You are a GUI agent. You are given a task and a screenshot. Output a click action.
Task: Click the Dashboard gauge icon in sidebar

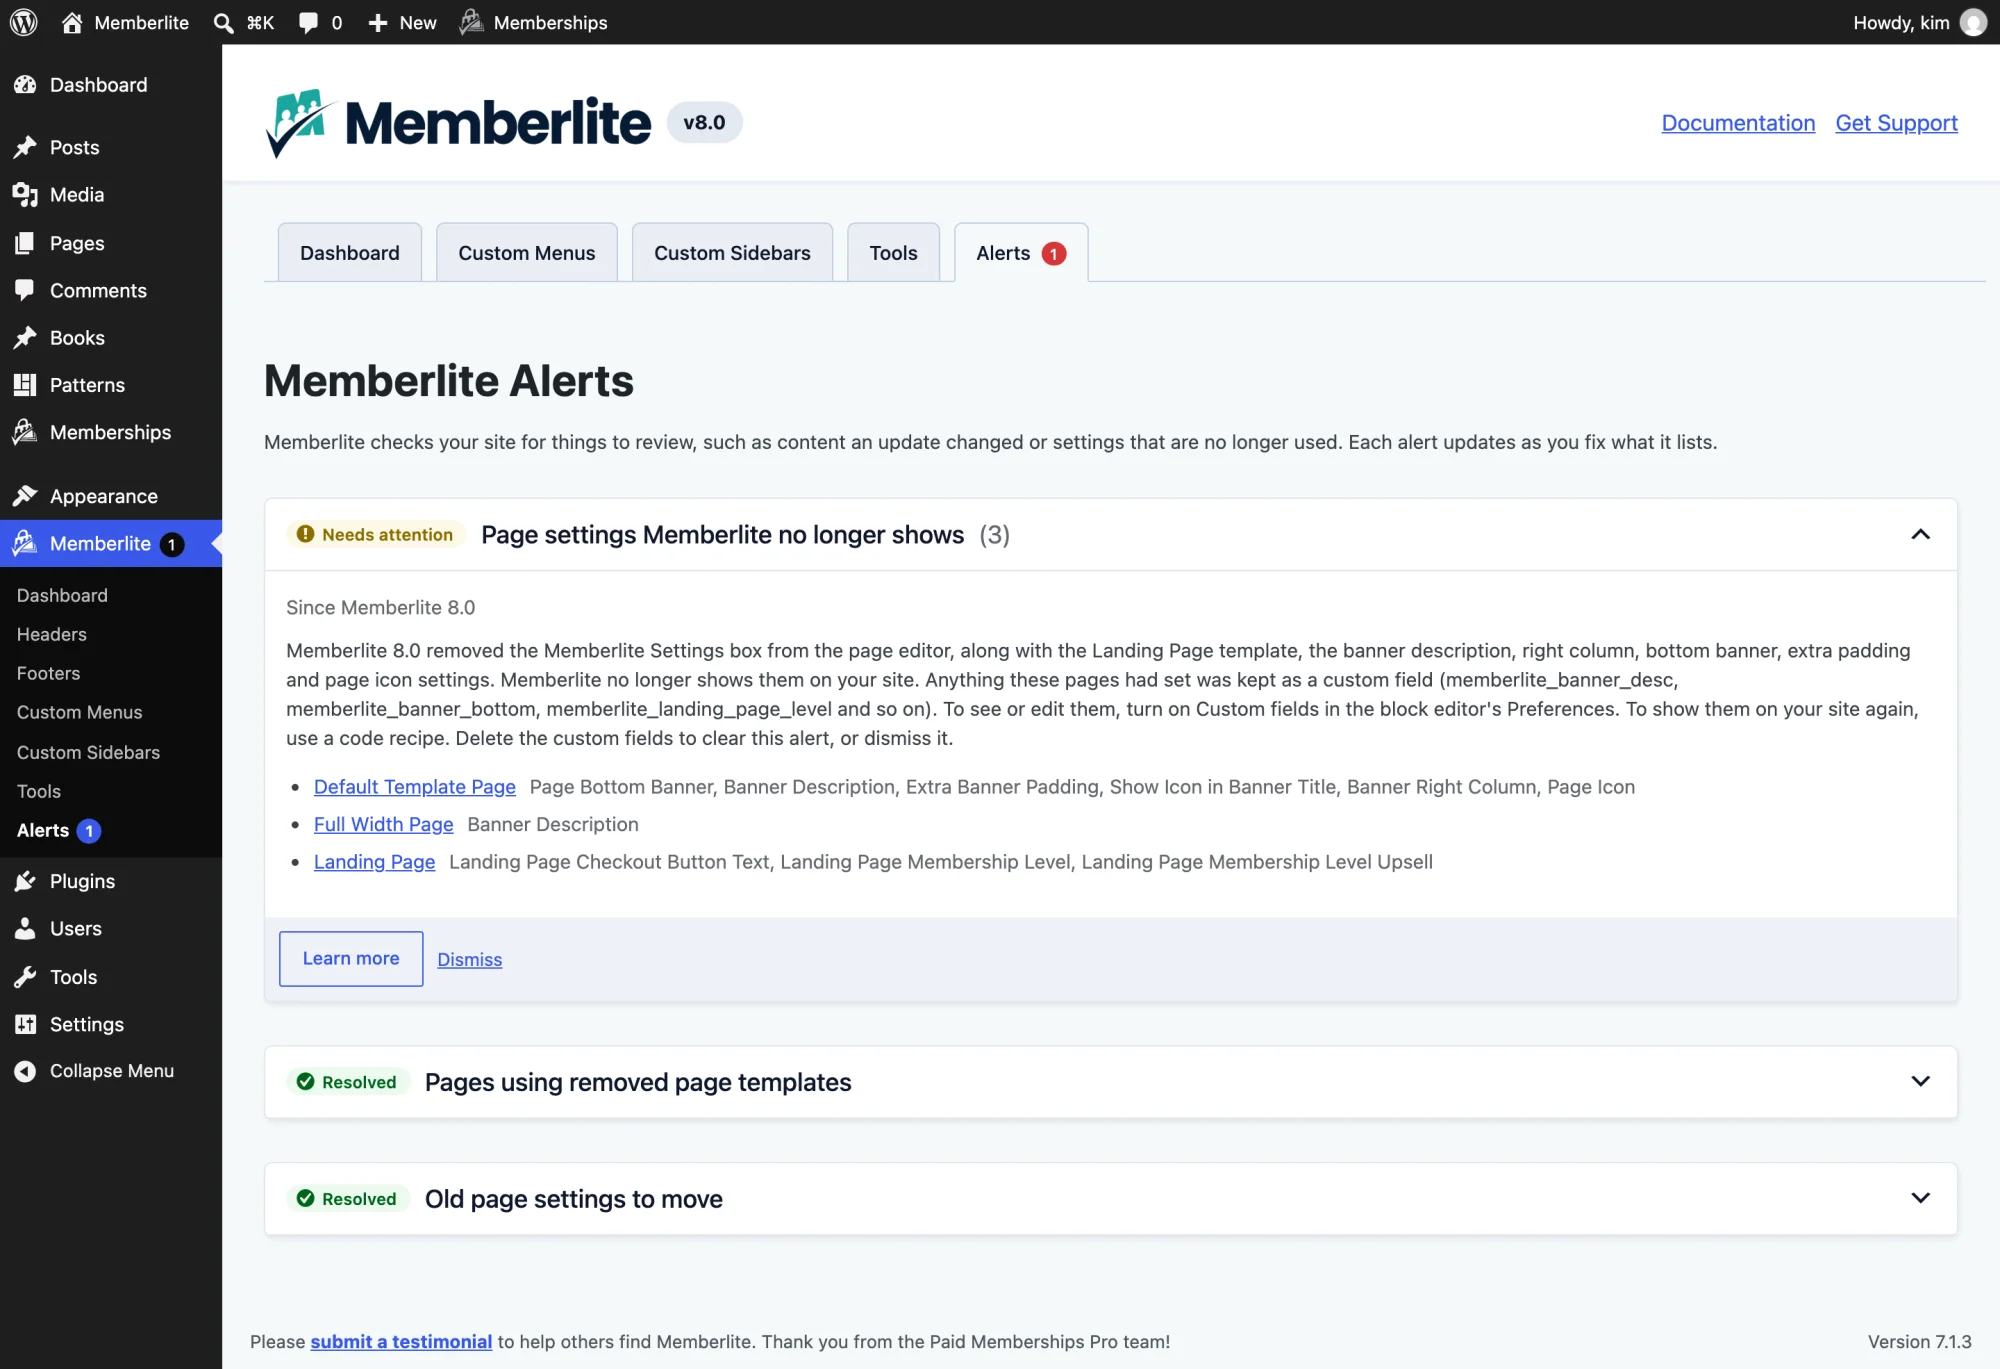click(x=25, y=85)
